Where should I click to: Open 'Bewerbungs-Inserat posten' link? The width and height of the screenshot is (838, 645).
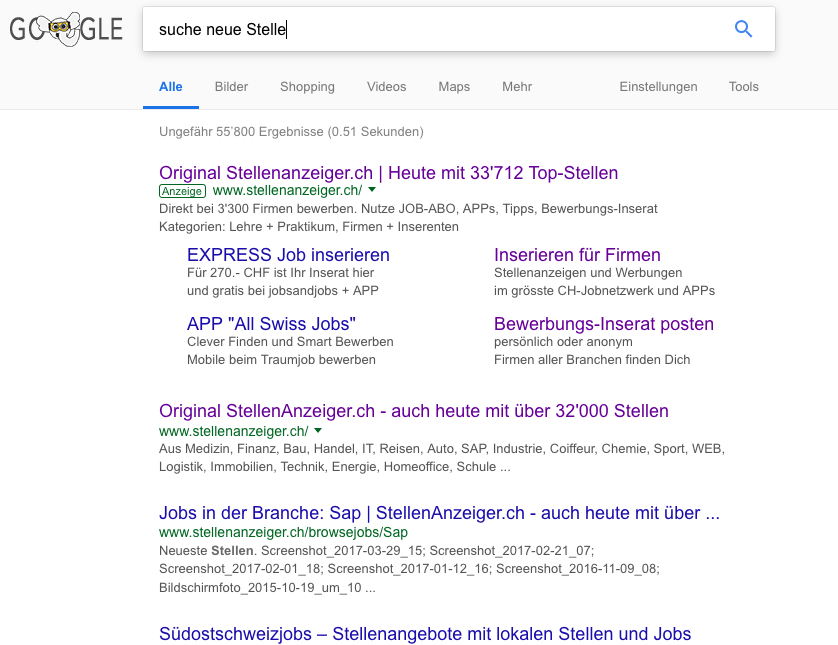(604, 324)
